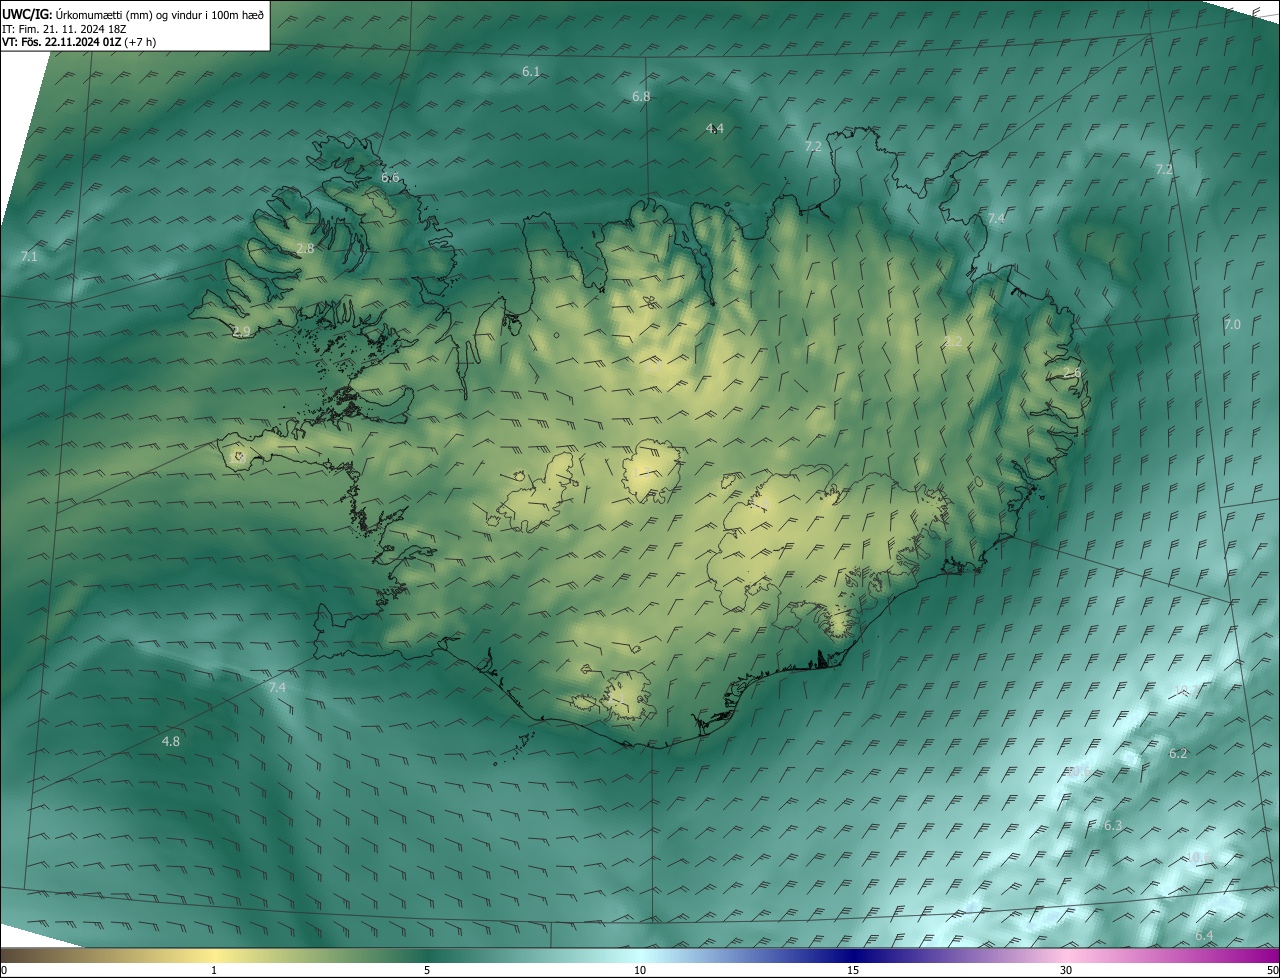Click the 2.9 value label on the map
The width and height of the screenshot is (1280, 978).
coord(242,331)
